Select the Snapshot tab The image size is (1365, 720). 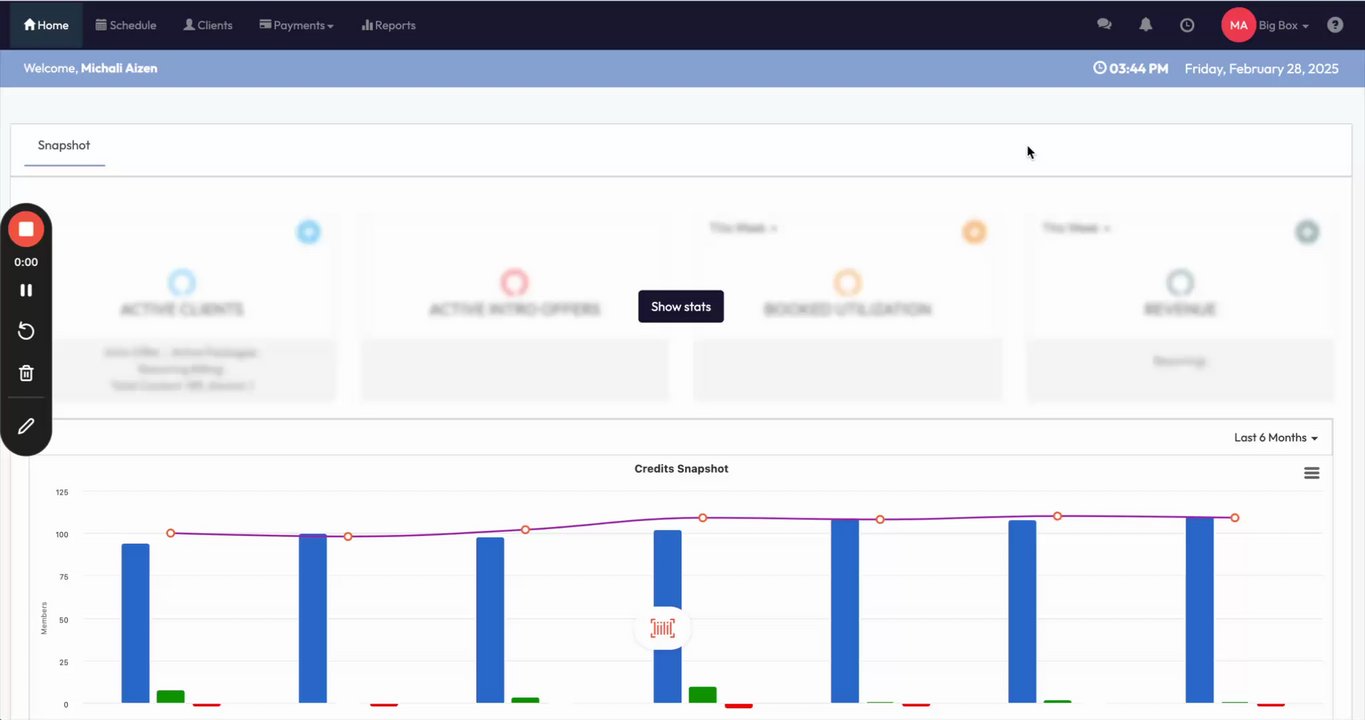(x=64, y=146)
